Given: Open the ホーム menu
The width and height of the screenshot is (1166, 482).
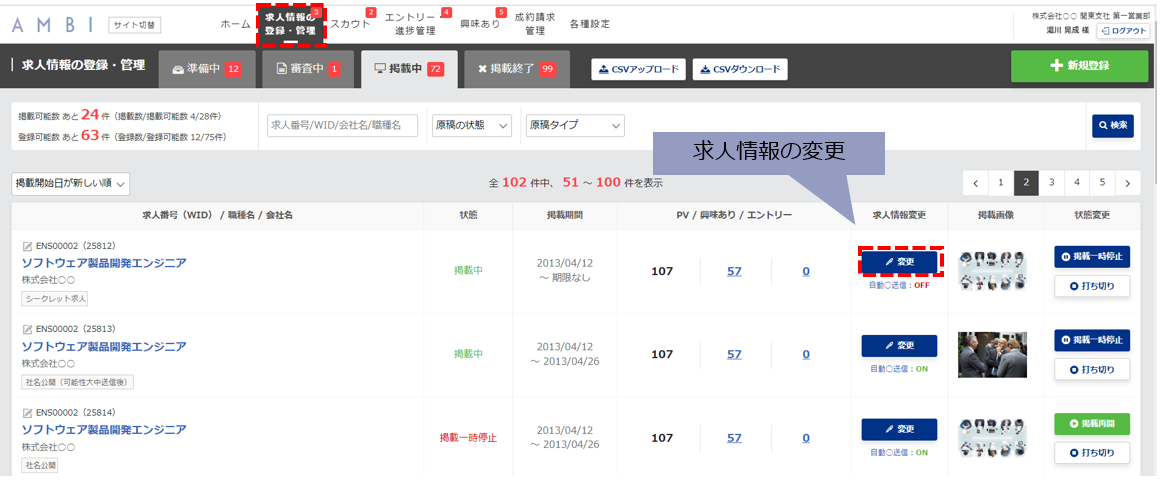Looking at the screenshot, I should [x=236, y=24].
